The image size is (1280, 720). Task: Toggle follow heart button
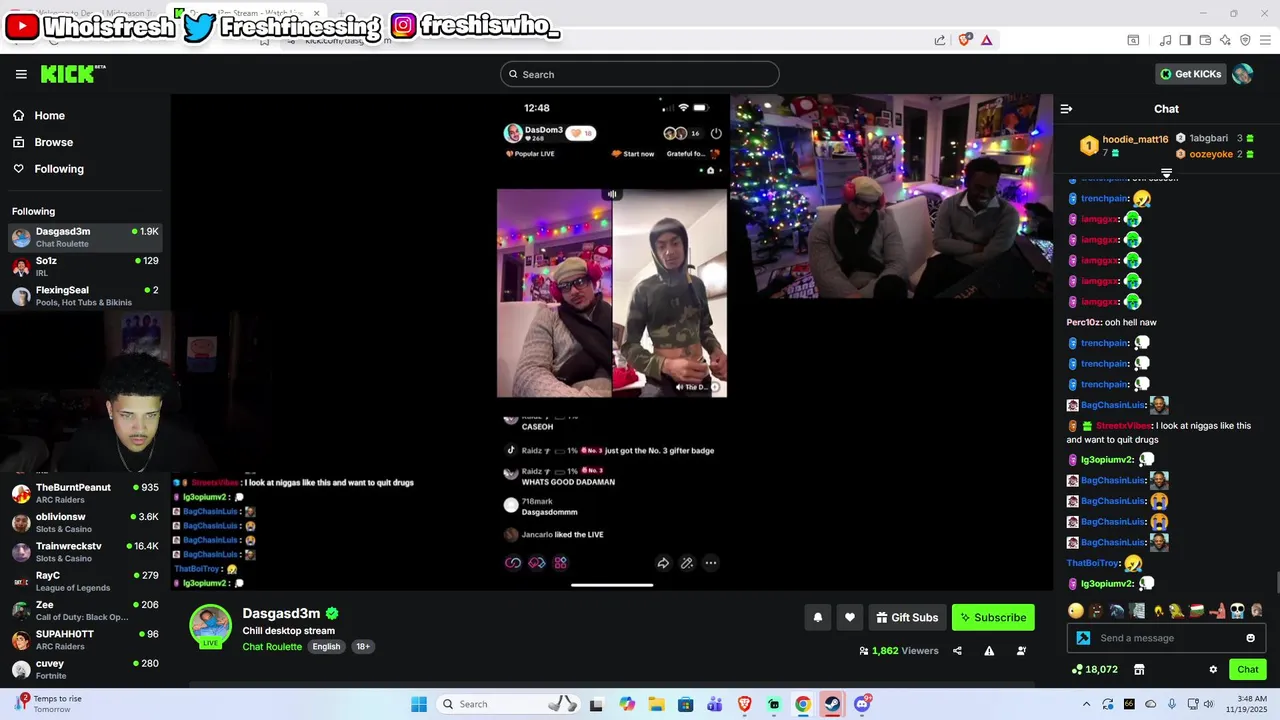coord(850,617)
